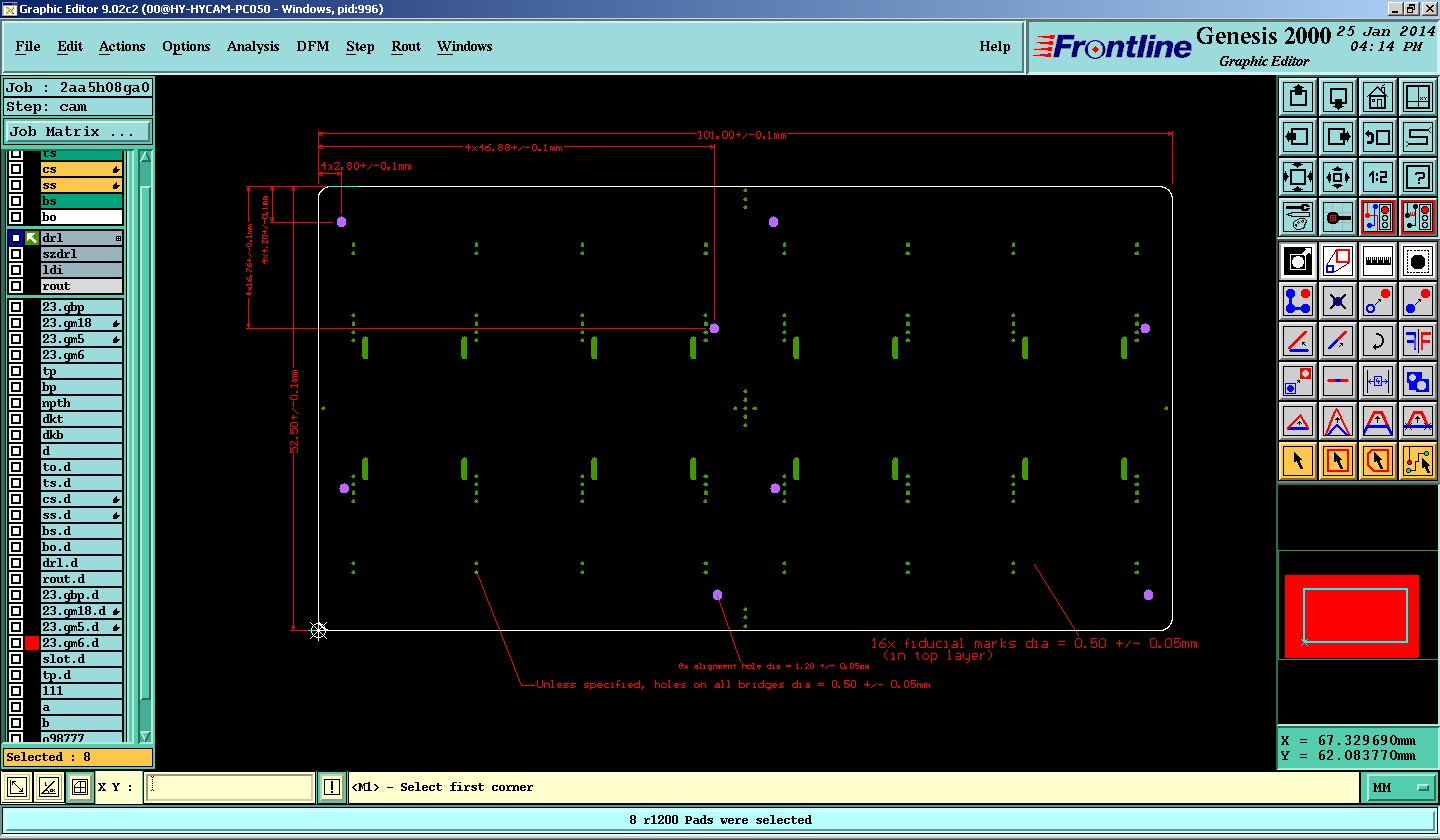1440x840 pixels.
Task: Toggle the bs layer display checkbox
Action: coord(16,201)
